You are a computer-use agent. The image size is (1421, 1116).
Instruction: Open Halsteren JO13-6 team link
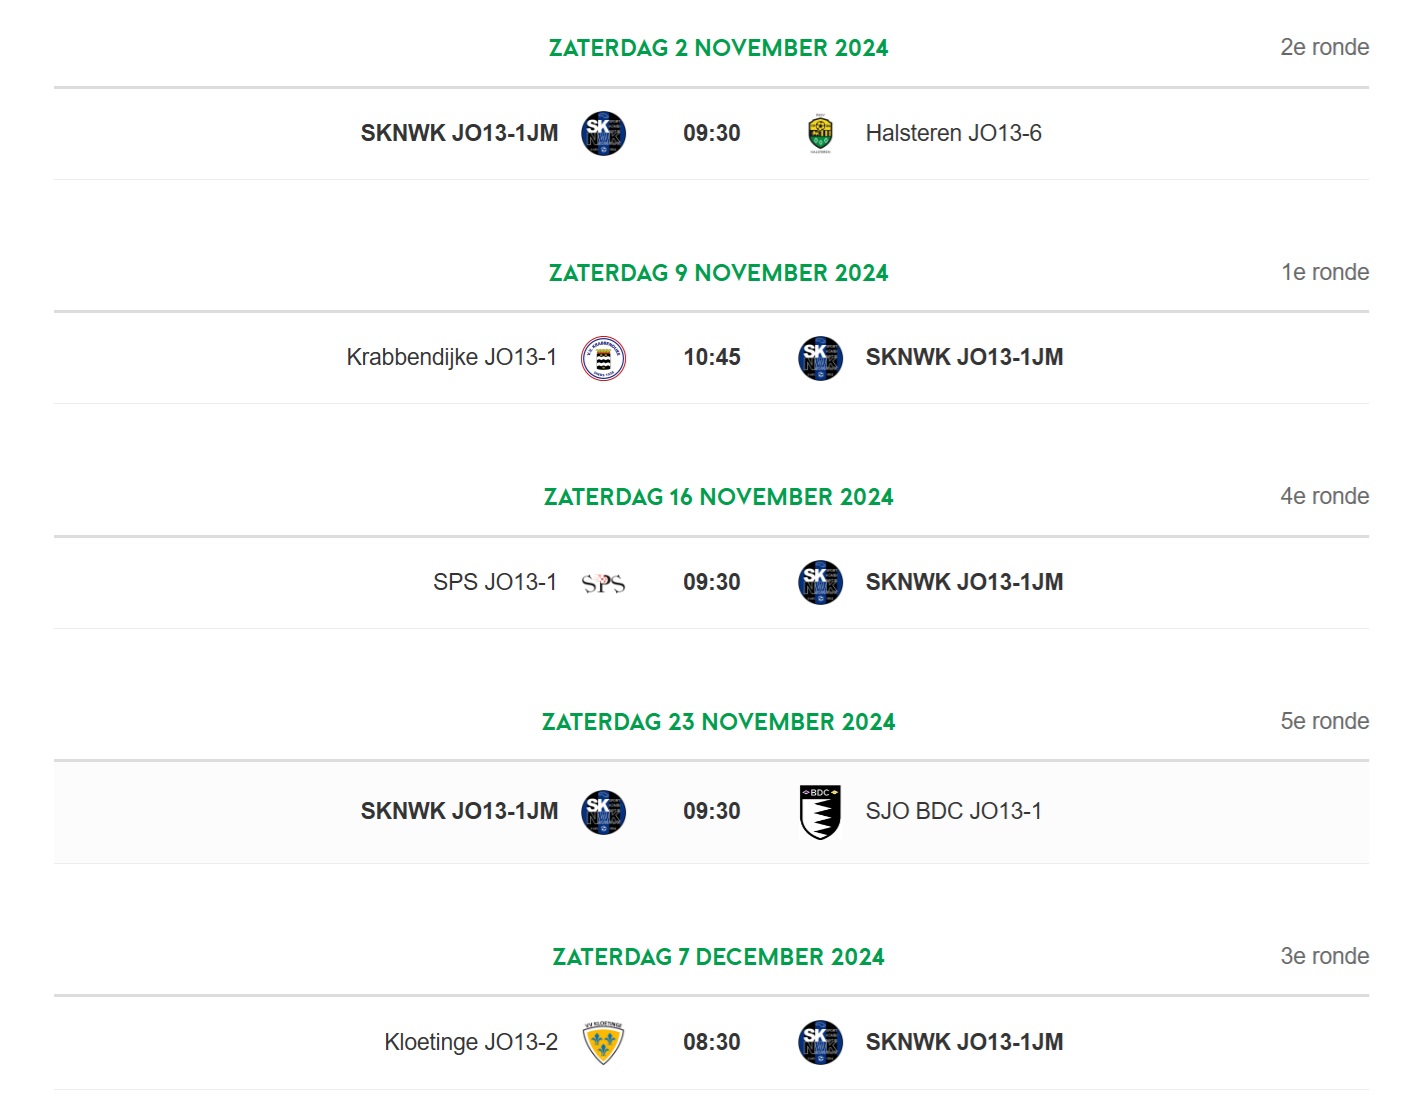(953, 133)
